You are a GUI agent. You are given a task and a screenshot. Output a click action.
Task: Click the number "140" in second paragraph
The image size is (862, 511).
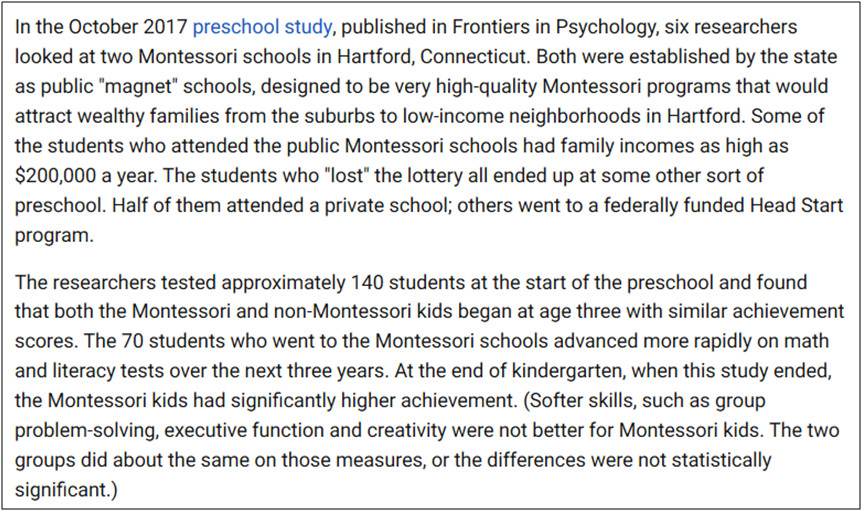[x=367, y=282]
